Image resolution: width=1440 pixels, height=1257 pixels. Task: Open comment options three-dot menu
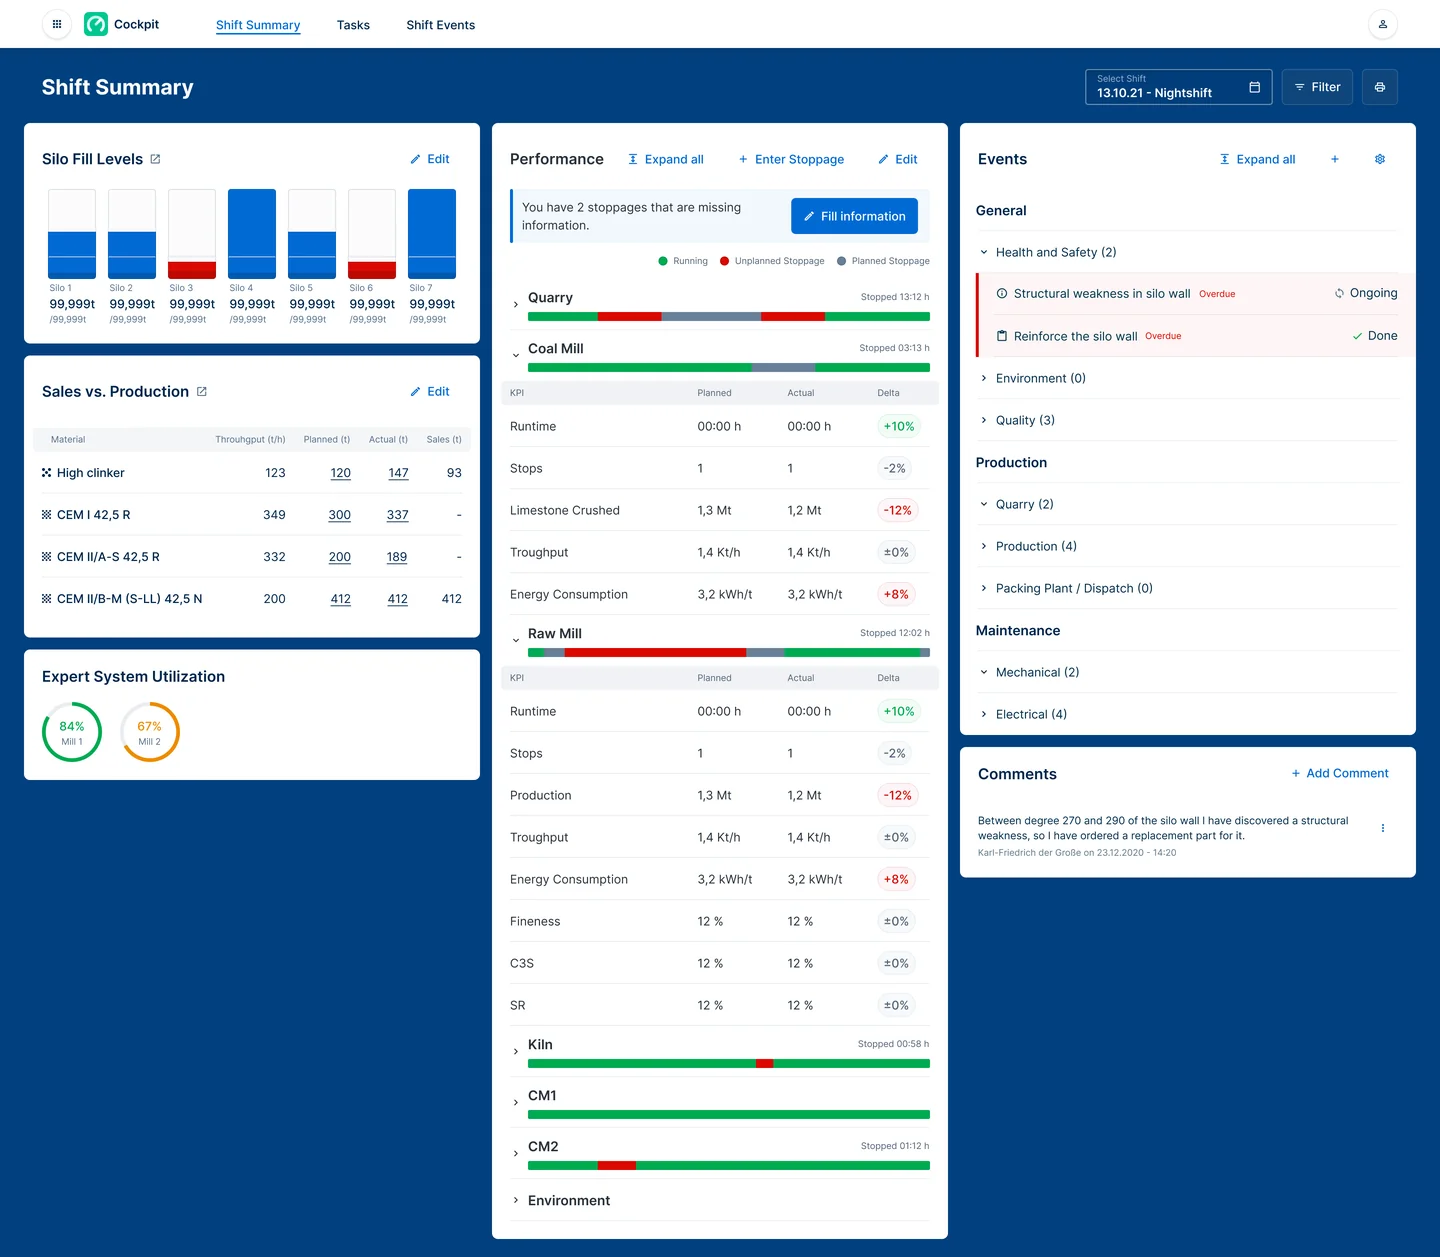[1383, 828]
